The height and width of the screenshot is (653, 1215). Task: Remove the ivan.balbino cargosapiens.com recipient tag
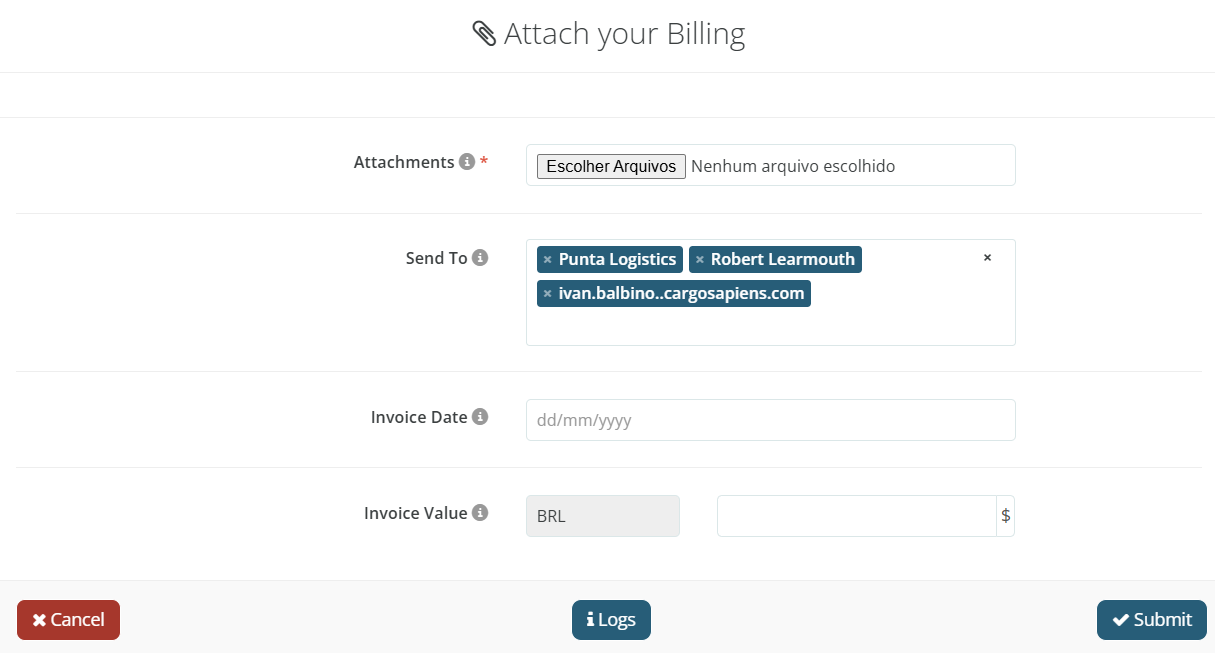point(547,294)
